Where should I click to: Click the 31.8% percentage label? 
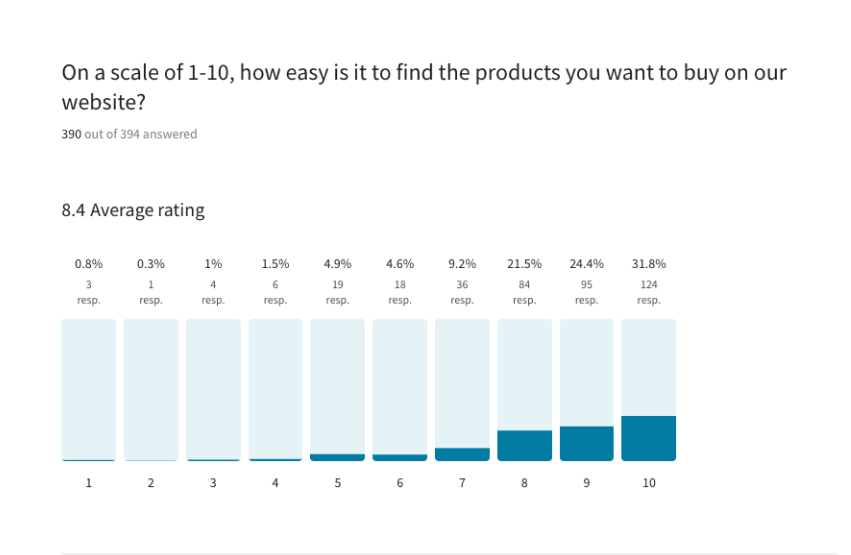[x=648, y=264]
